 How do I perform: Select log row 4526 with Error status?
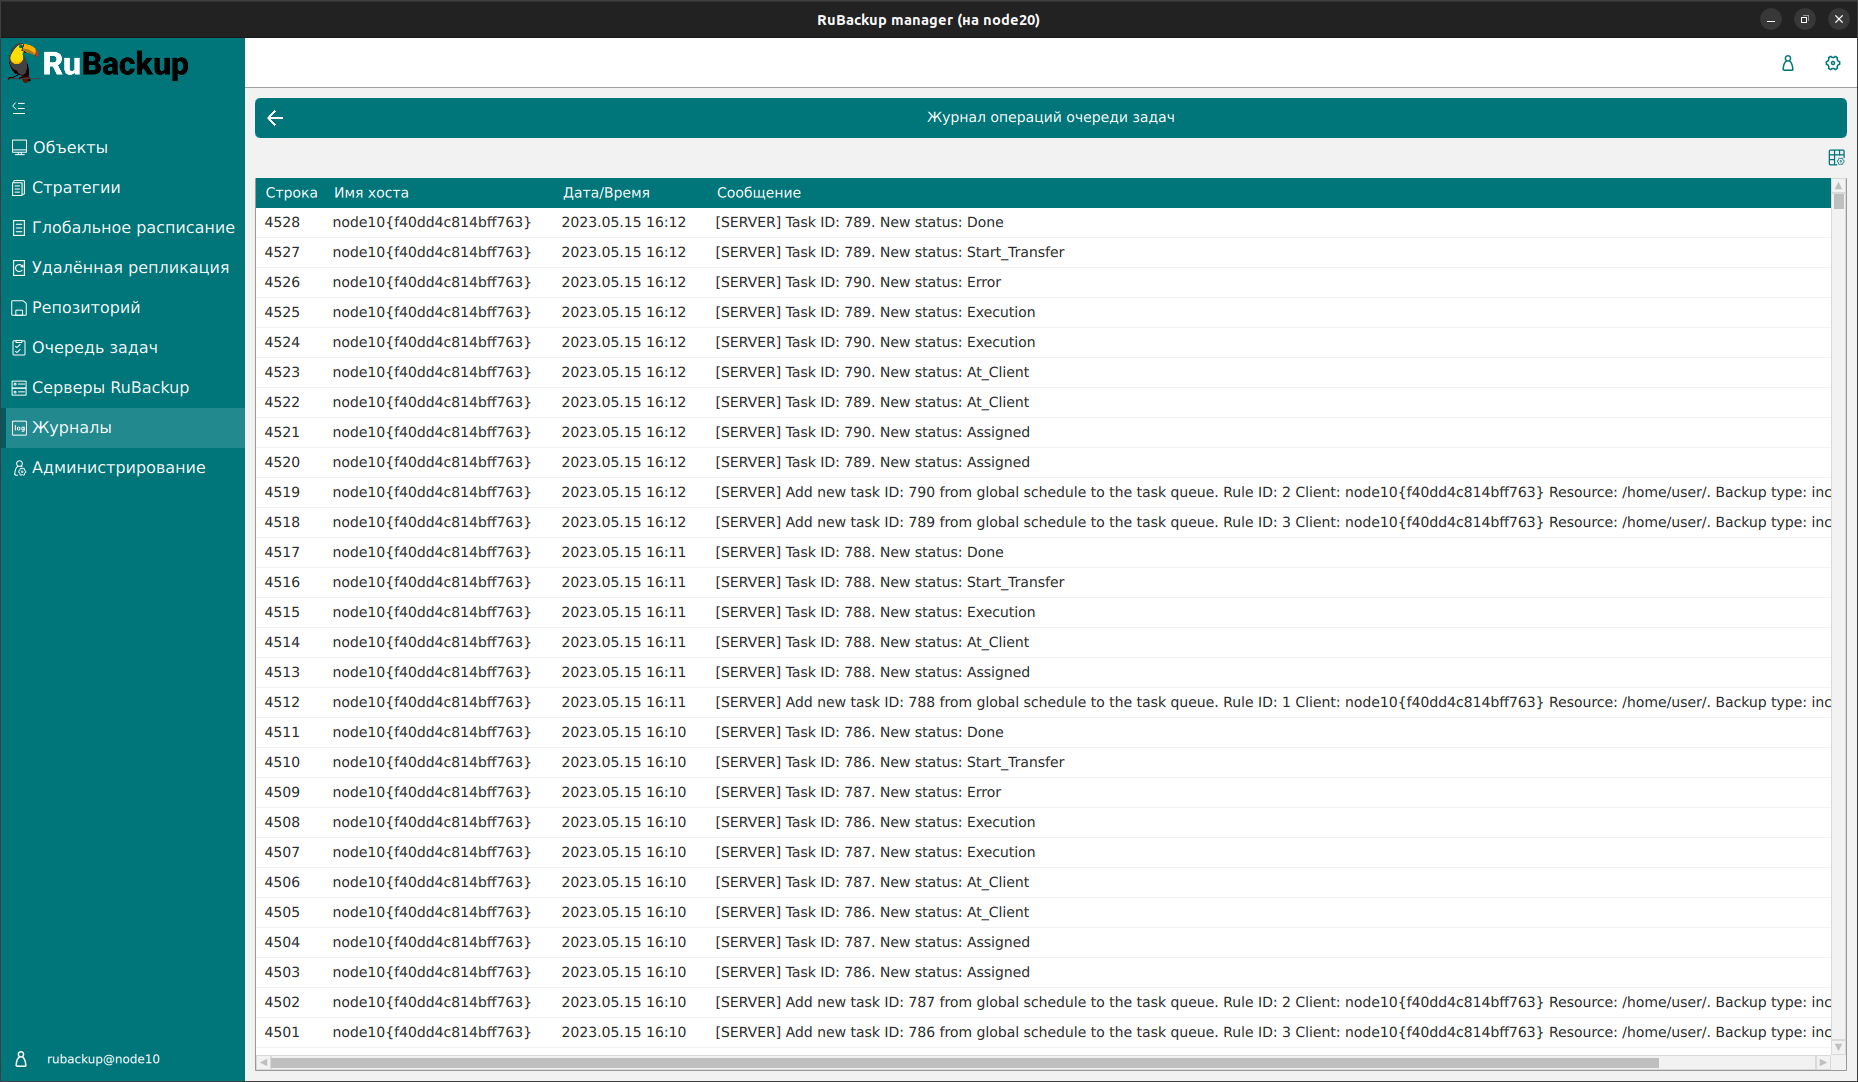tap(857, 282)
